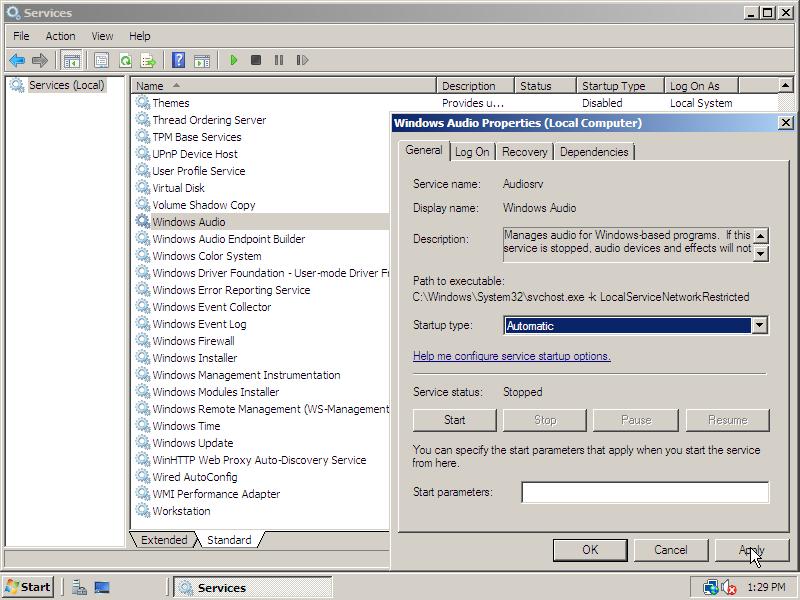Image resolution: width=800 pixels, height=600 pixels.
Task: Select the Volume Shadow Copy service
Action: pyautogui.click(x=204, y=205)
